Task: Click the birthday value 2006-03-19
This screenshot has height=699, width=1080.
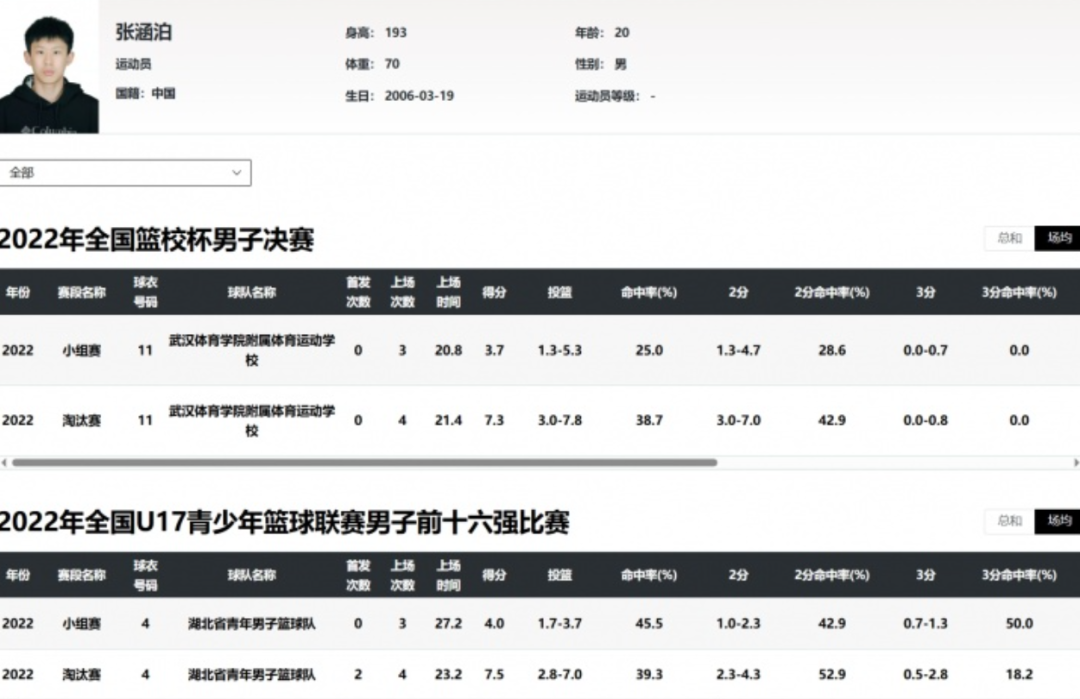Action: click(419, 96)
